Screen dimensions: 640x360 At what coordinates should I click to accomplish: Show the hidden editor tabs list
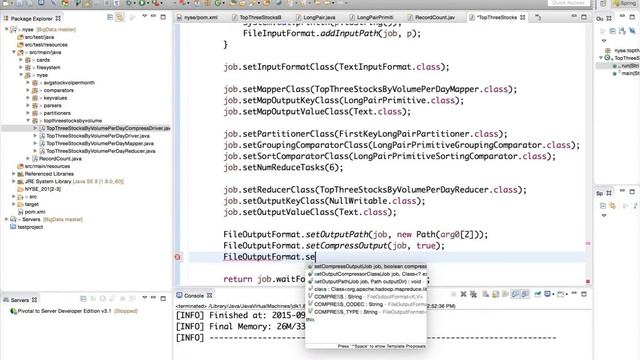(538, 18)
